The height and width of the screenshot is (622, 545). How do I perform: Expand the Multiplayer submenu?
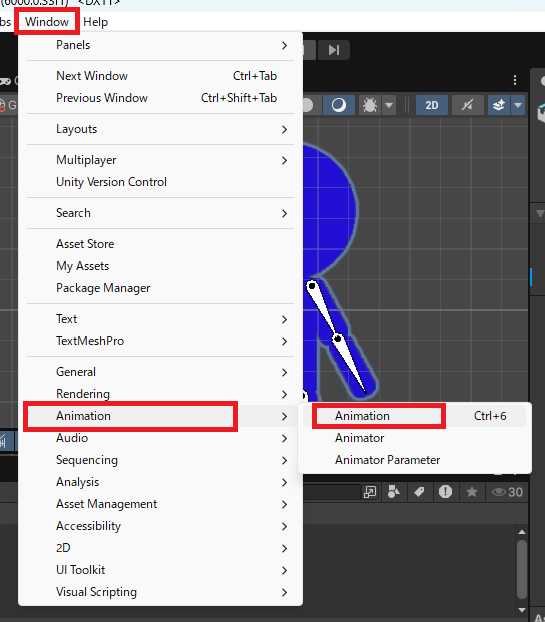[x=160, y=160]
